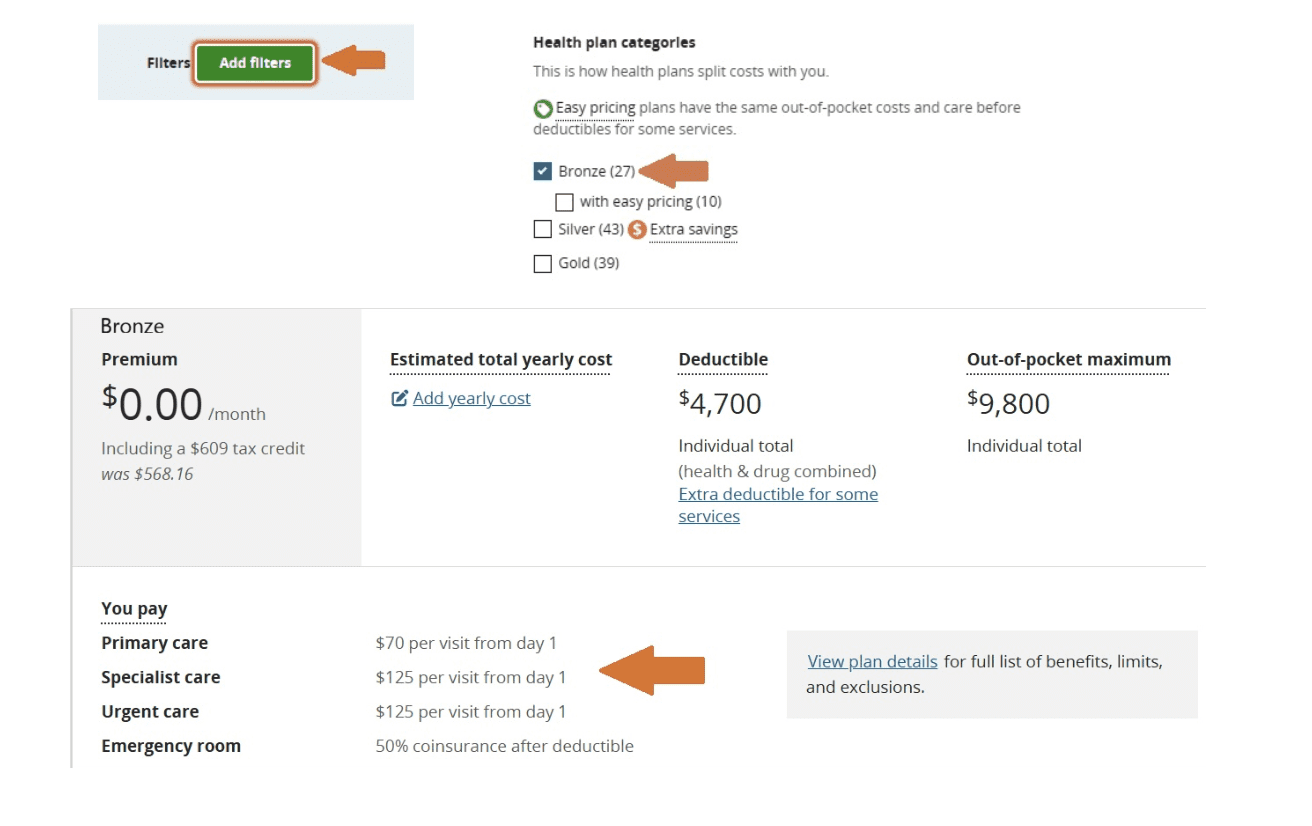Select the Gold (39) checkbox
This screenshot has width=1312, height=826.
[x=543, y=264]
